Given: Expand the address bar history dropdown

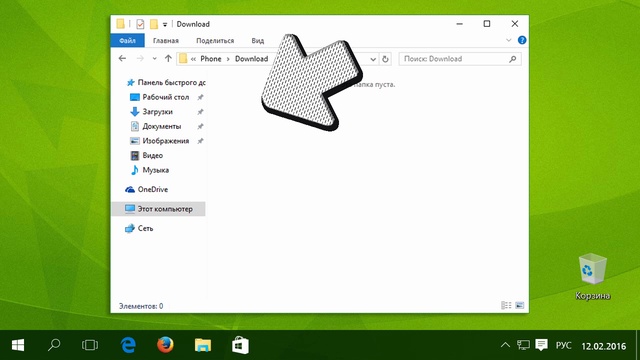Looking at the screenshot, I should (x=373, y=59).
